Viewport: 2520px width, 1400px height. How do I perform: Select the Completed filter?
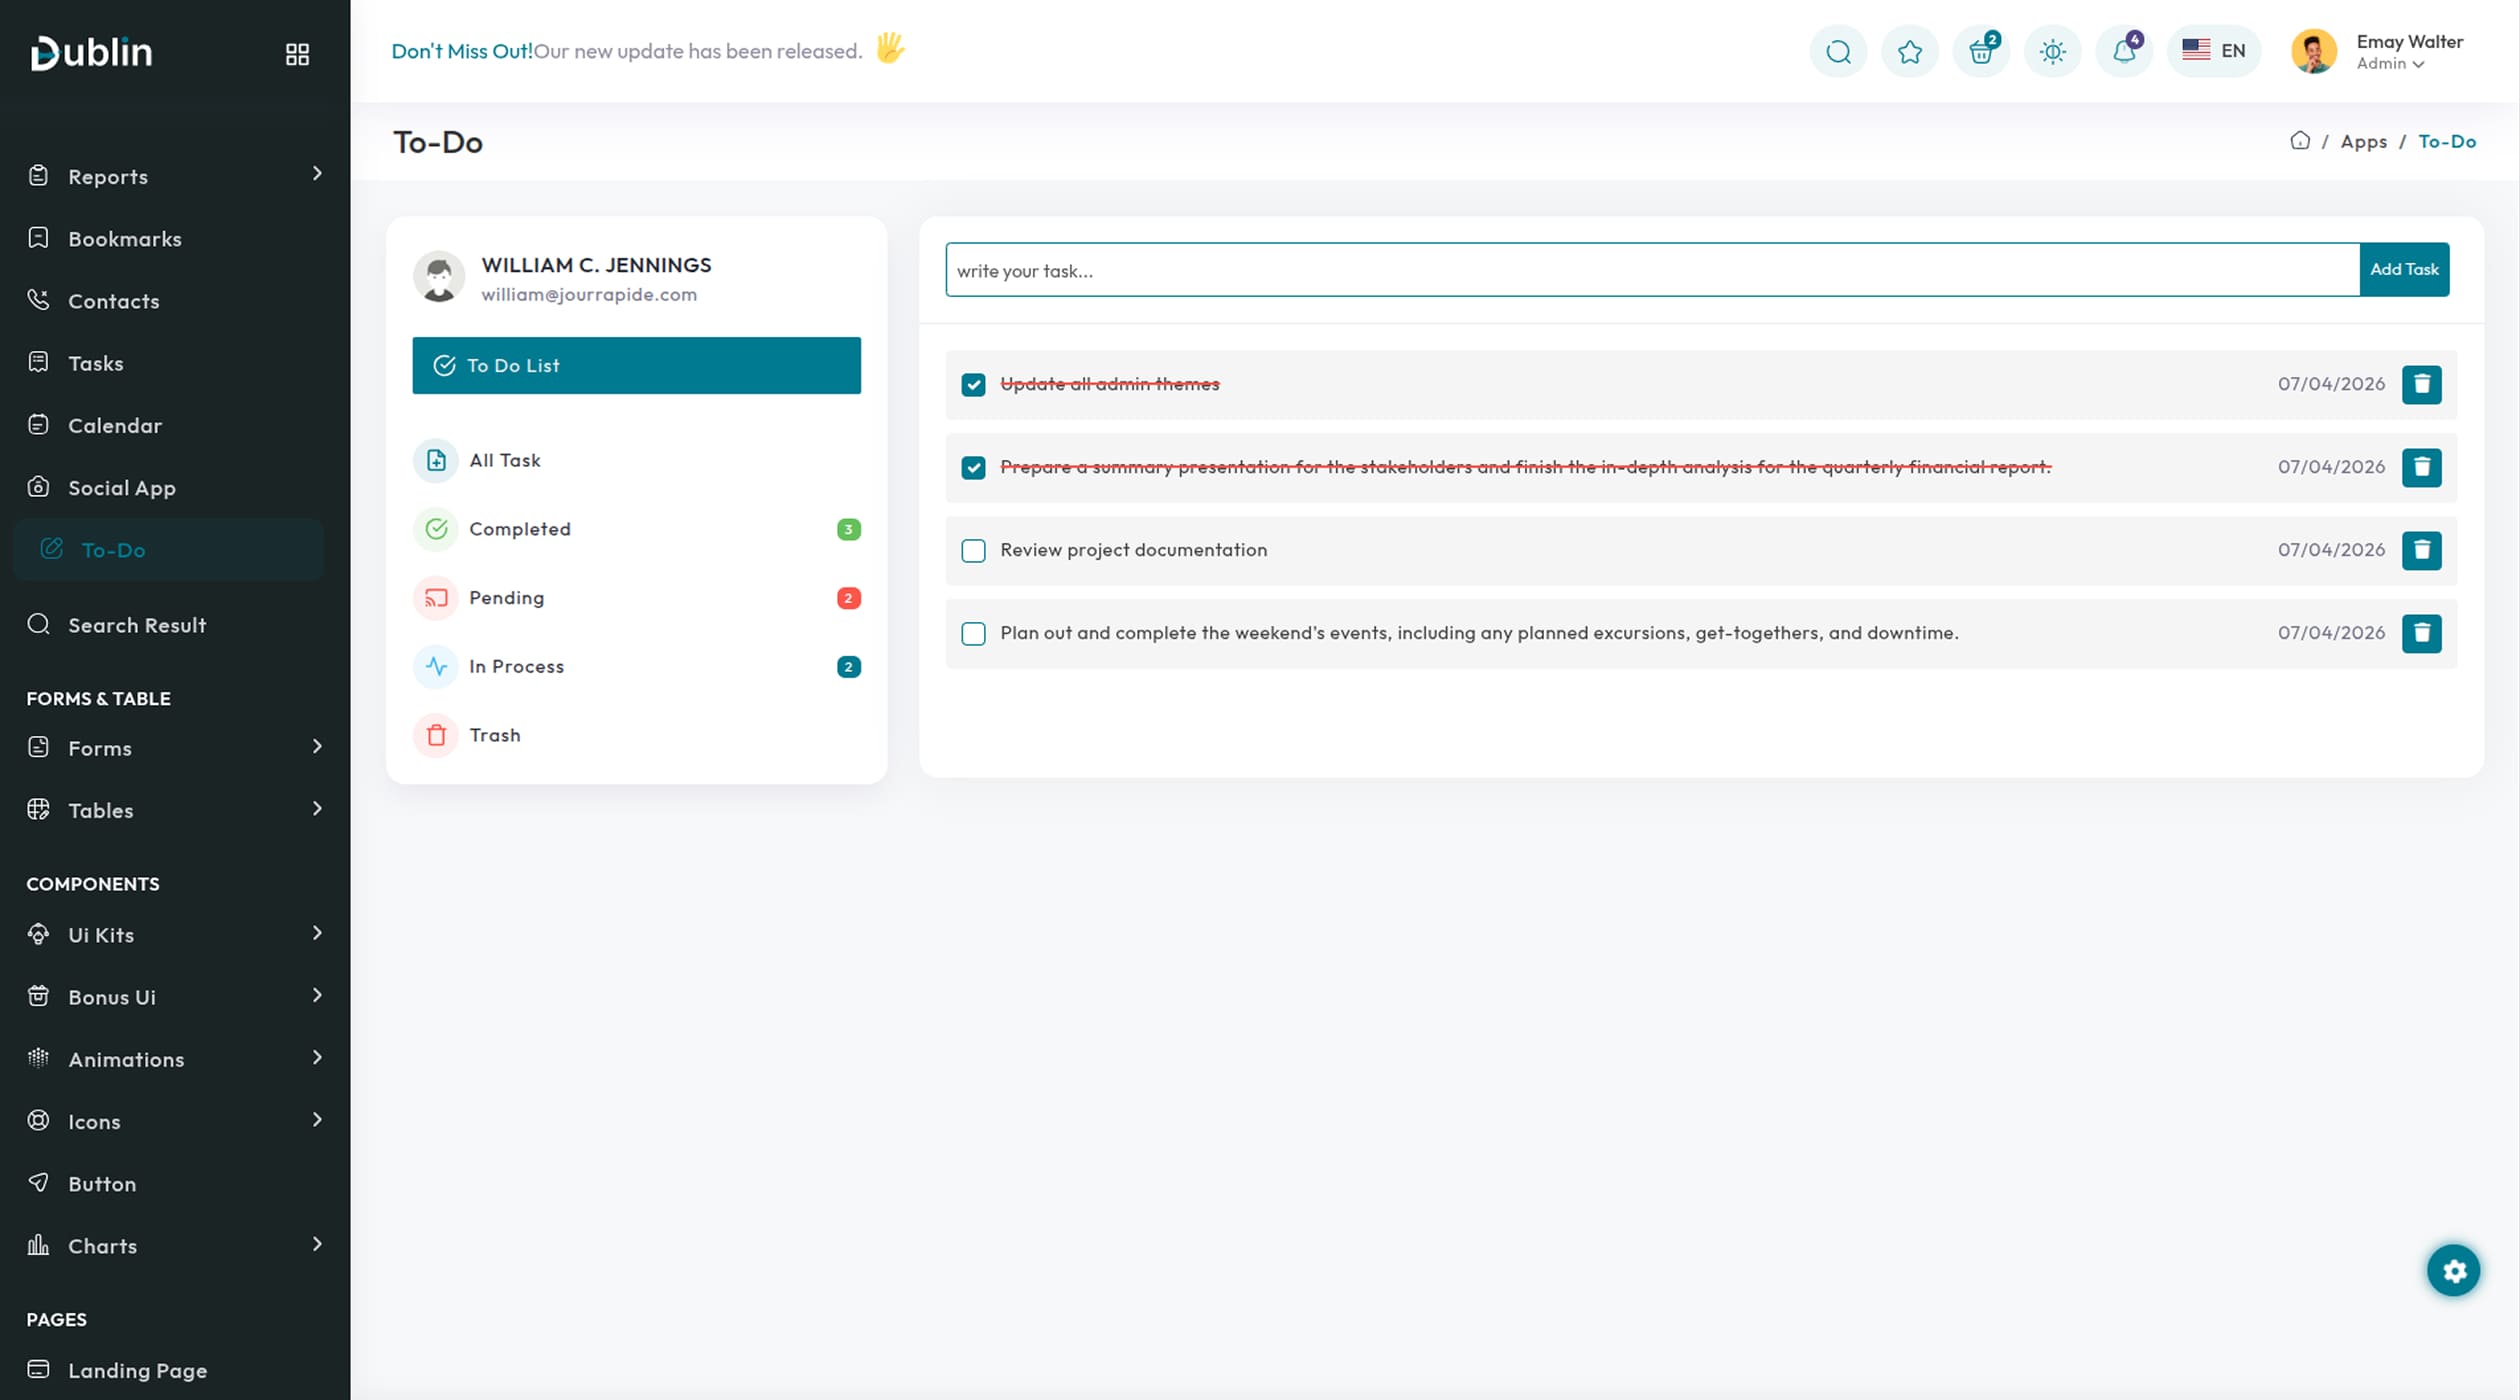pos(520,529)
